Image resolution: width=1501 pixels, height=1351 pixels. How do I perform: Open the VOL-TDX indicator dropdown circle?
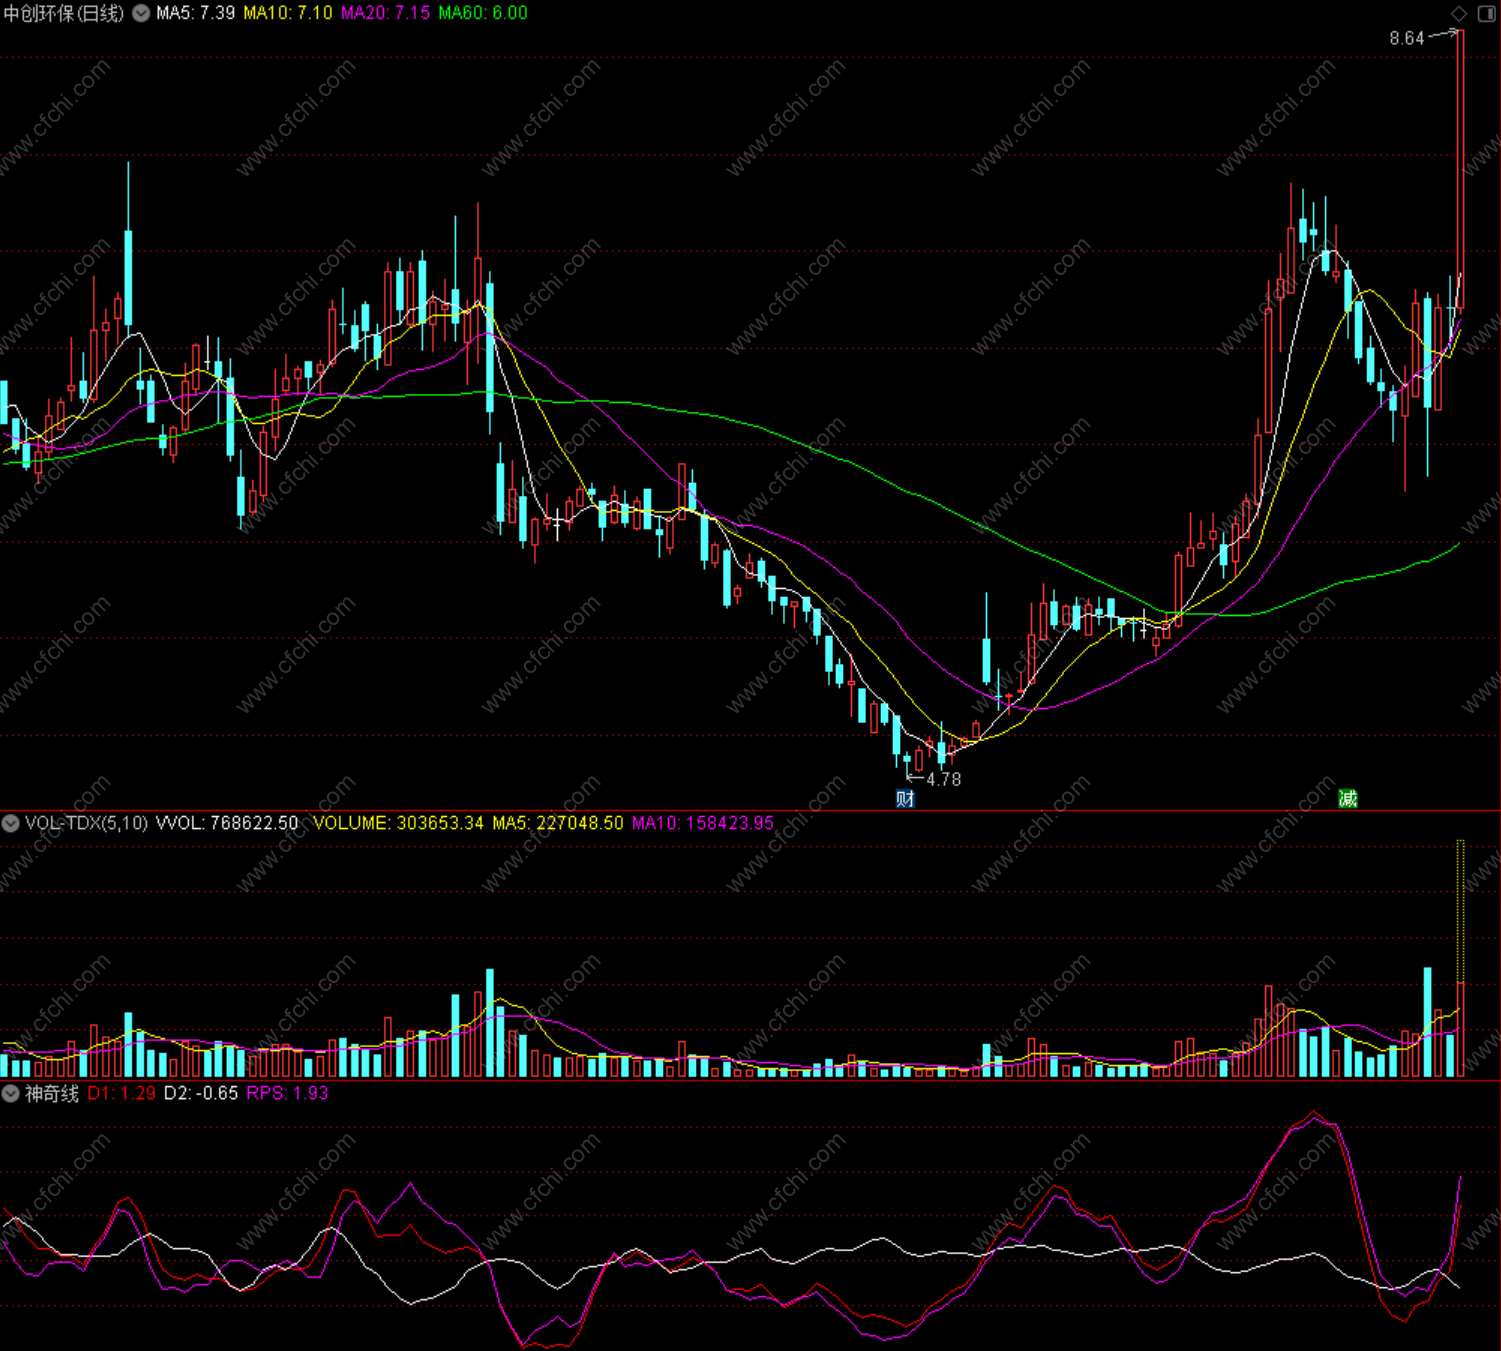pyautogui.click(x=11, y=823)
